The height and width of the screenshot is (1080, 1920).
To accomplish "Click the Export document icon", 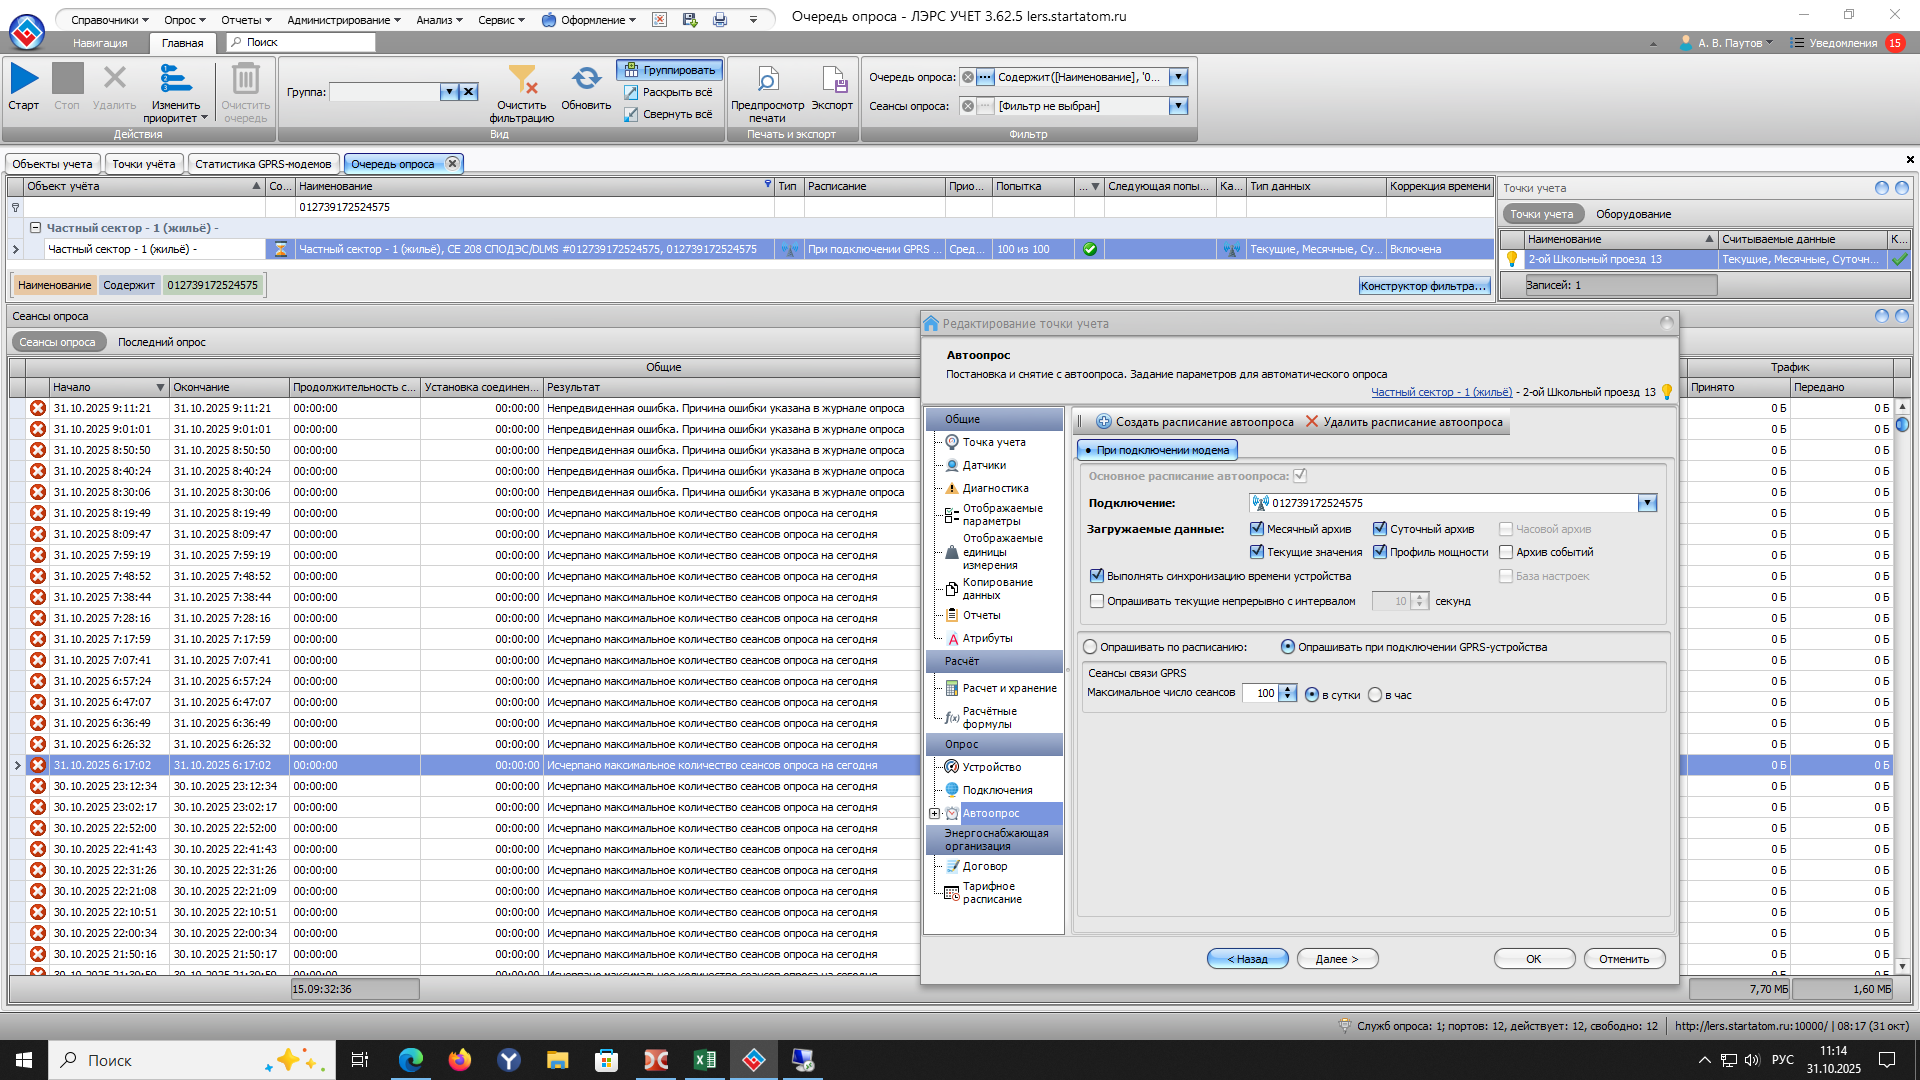I will [832, 80].
